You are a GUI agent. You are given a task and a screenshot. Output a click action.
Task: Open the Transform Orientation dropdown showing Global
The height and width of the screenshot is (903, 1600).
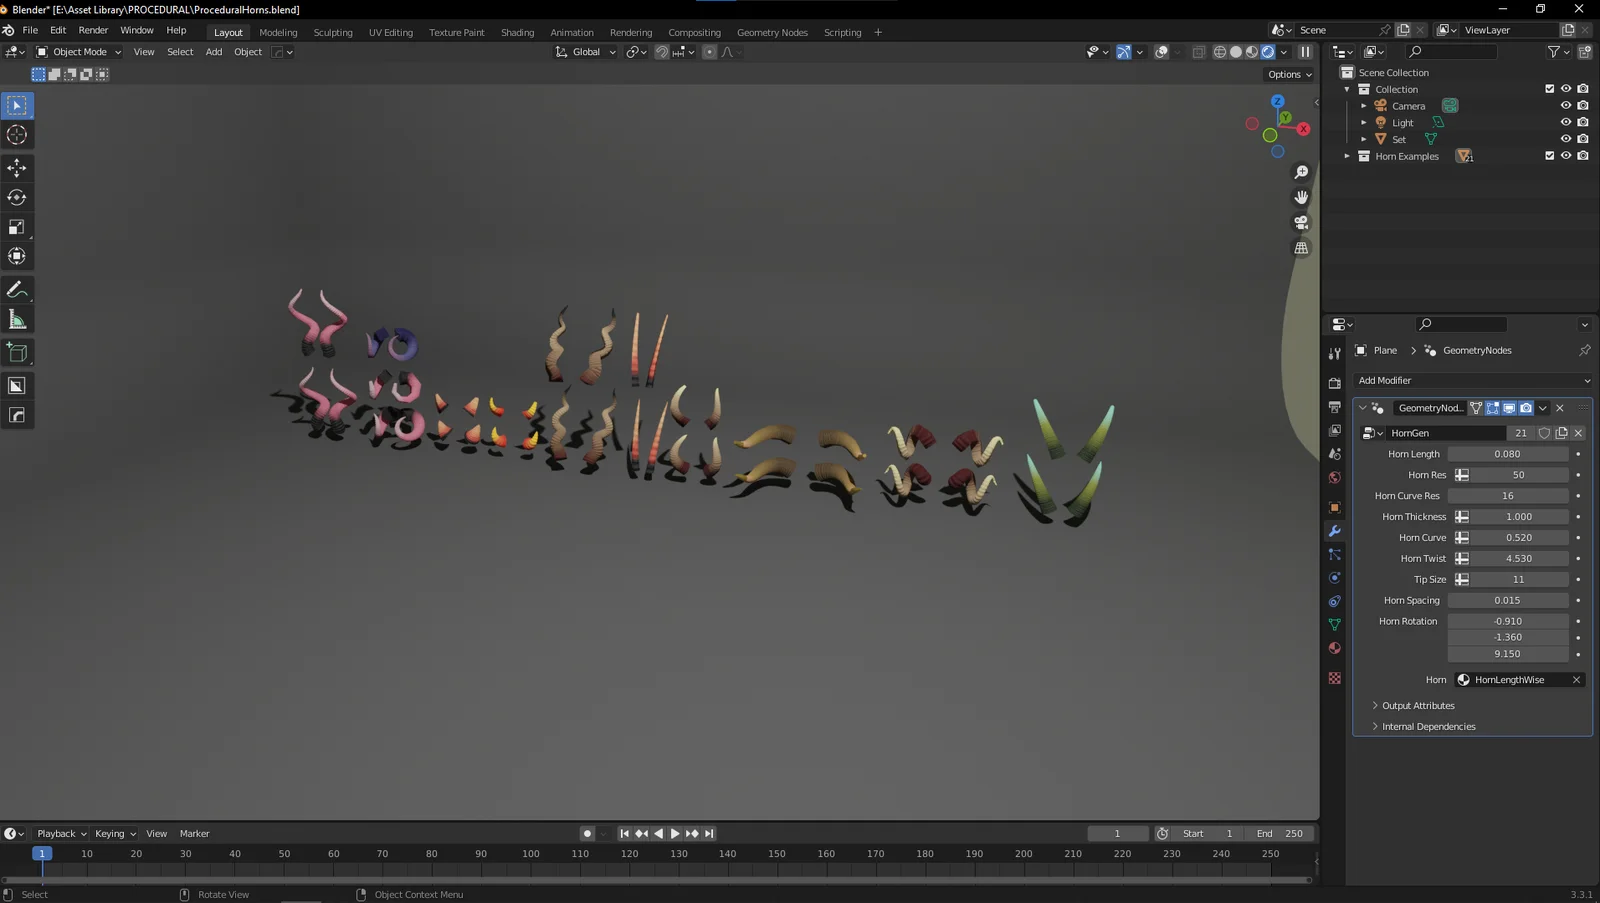(x=585, y=52)
